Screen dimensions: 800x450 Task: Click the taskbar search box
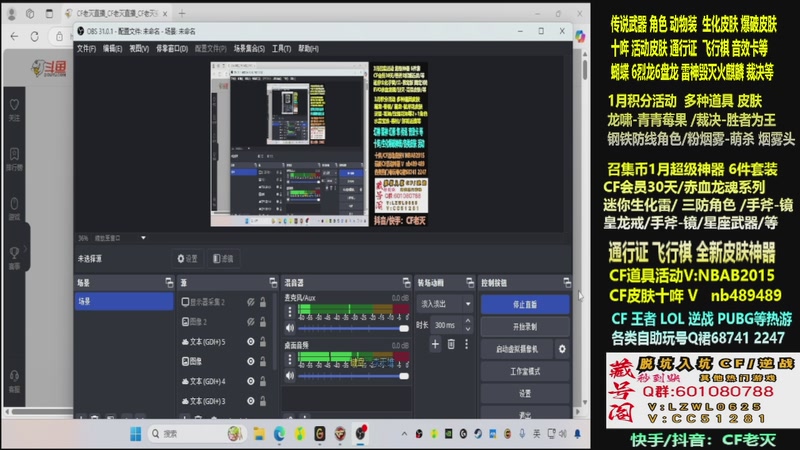tap(197, 434)
